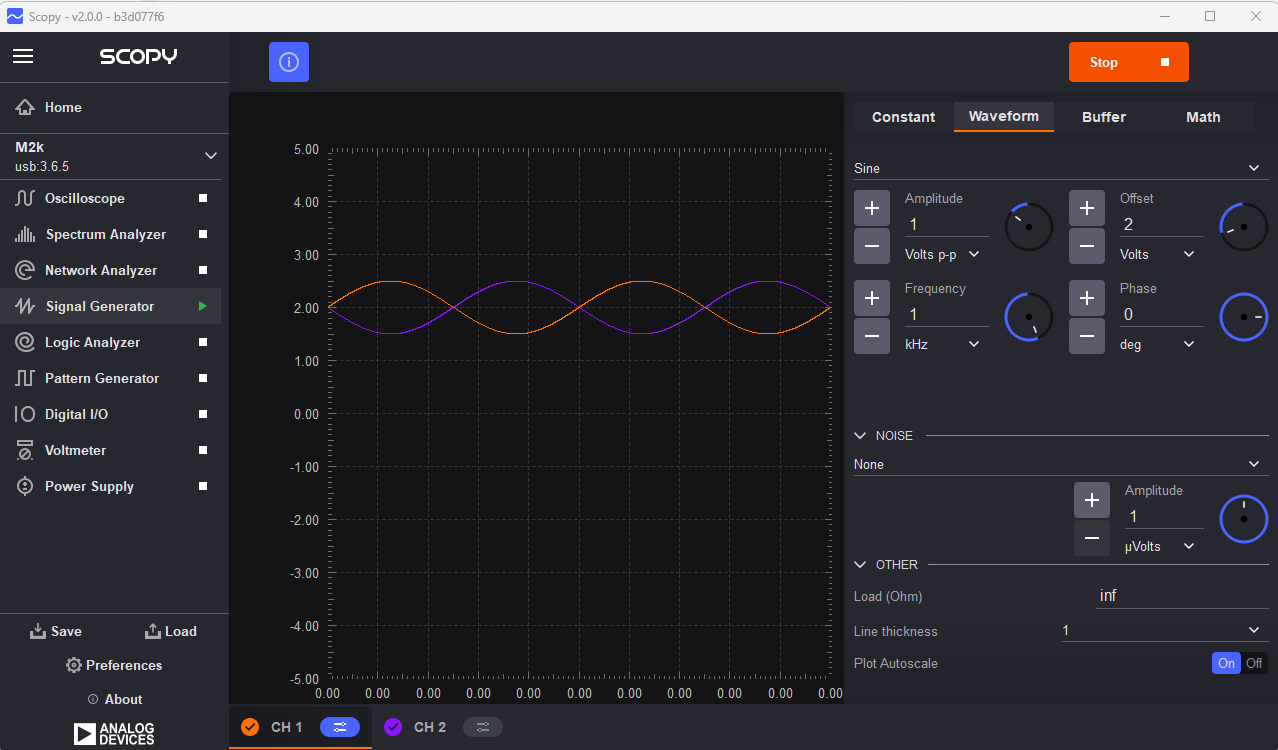Image resolution: width=1278 pixels, height=750 pixels.
Task: Click the Network Analyzer icon
Action: (25, 270)
